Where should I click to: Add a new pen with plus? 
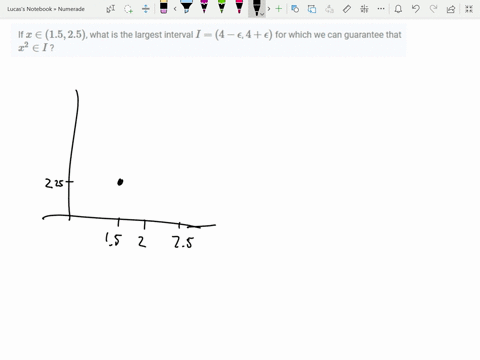point(279,9)
